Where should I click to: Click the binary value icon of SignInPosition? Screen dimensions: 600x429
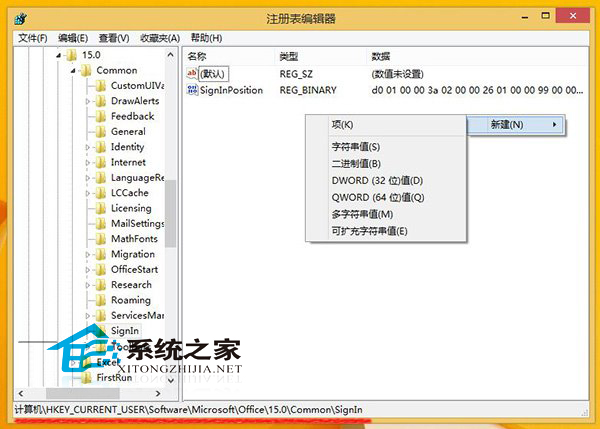tap(192, 90)
